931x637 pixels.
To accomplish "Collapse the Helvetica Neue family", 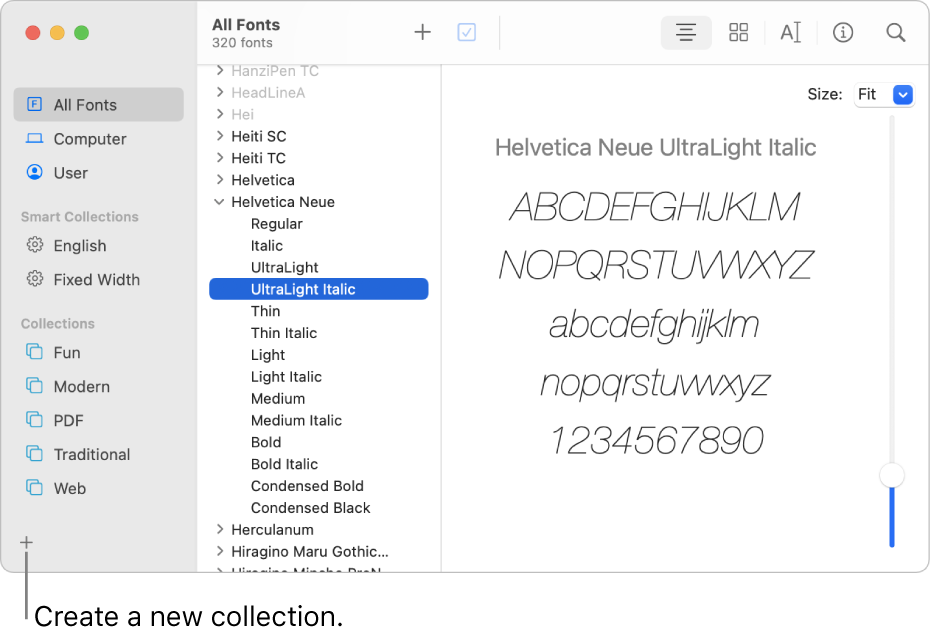I will point(220,201).
